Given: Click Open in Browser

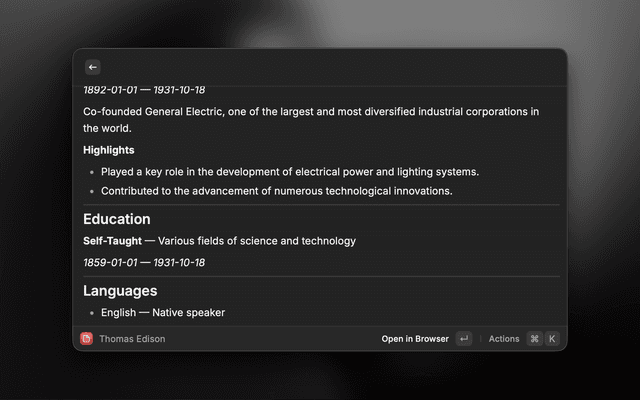Looking at the screenshot, I should (x=415, y=339).
